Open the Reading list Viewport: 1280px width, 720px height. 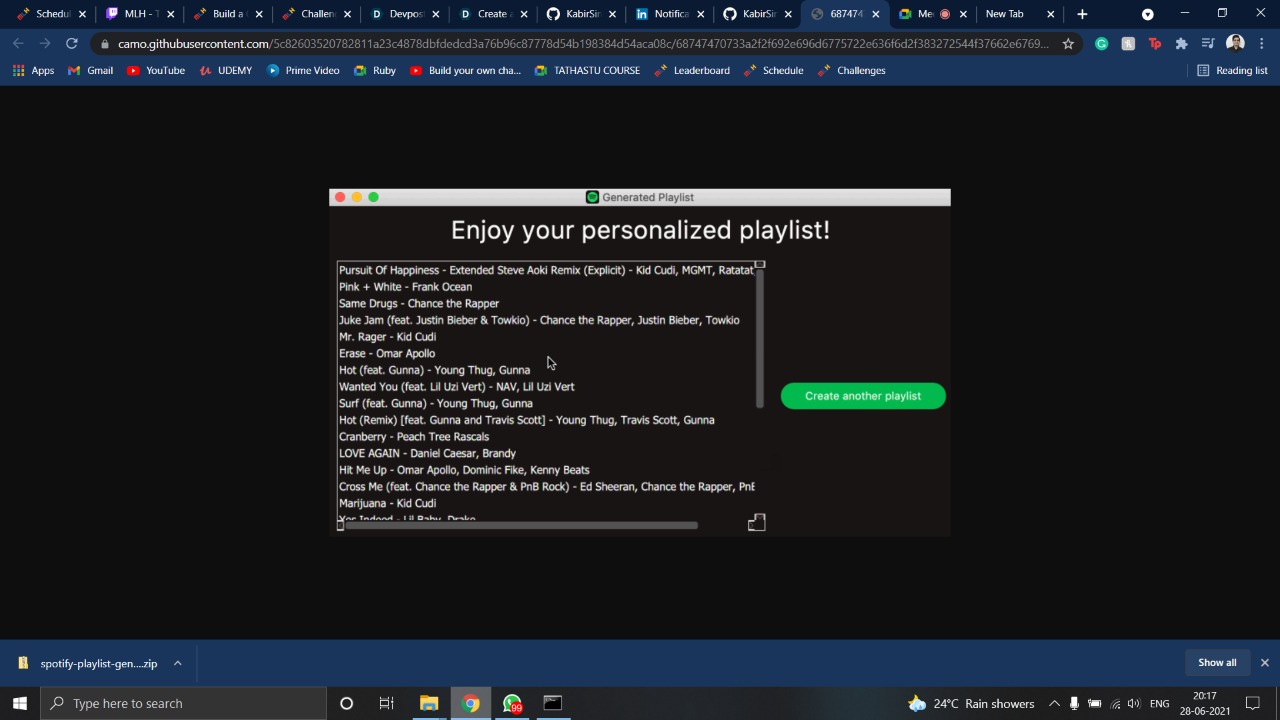pos(1232,70)
